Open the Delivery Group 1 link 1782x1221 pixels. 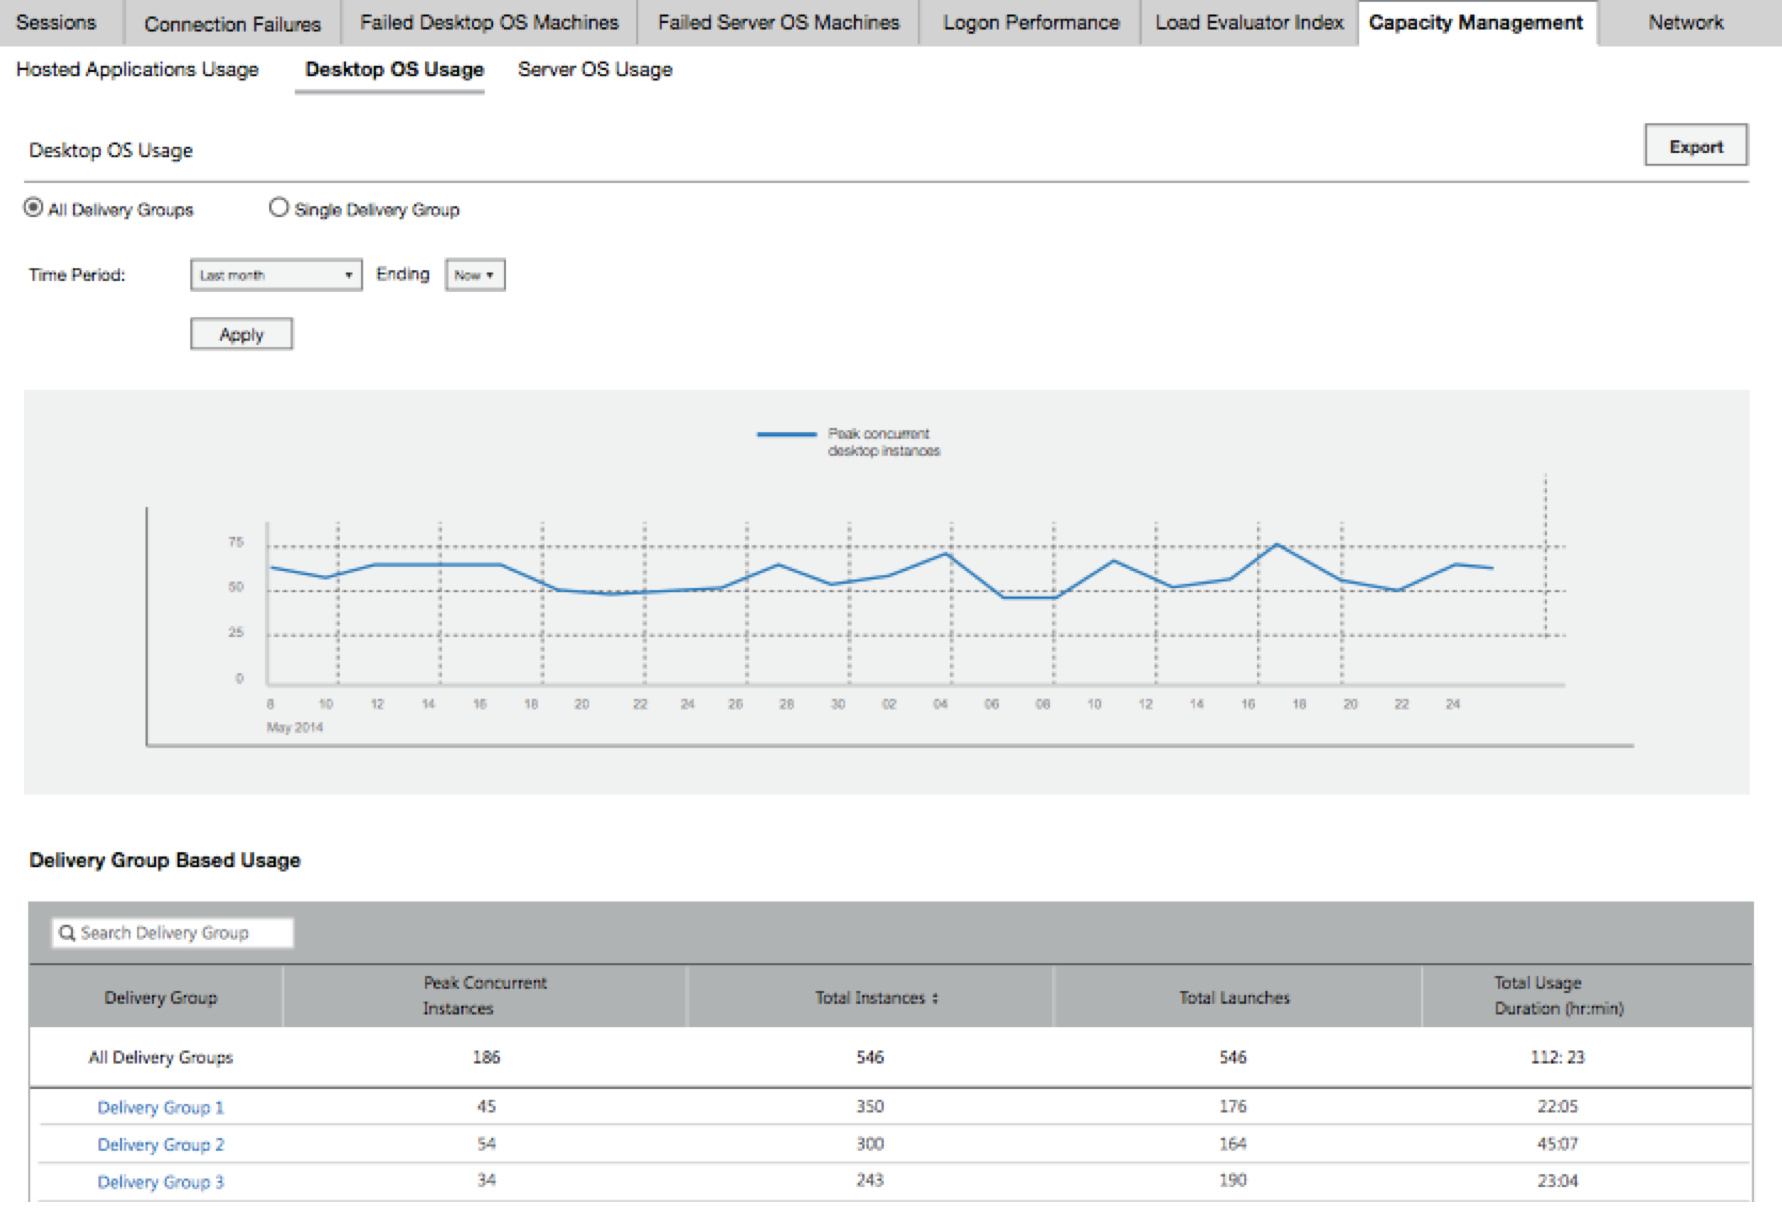tap(160, 1107)
